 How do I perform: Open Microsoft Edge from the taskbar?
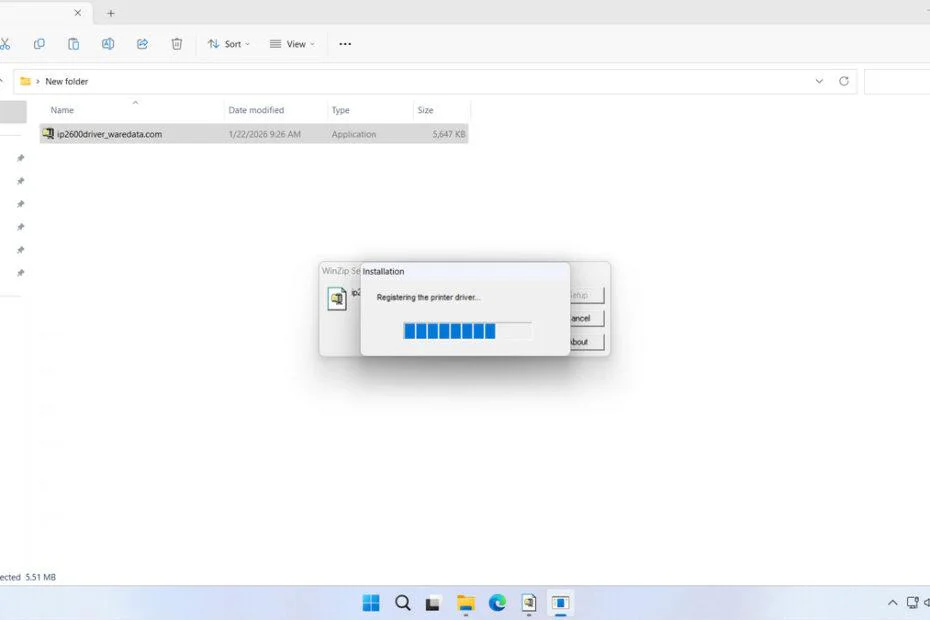tap(497, 603)
